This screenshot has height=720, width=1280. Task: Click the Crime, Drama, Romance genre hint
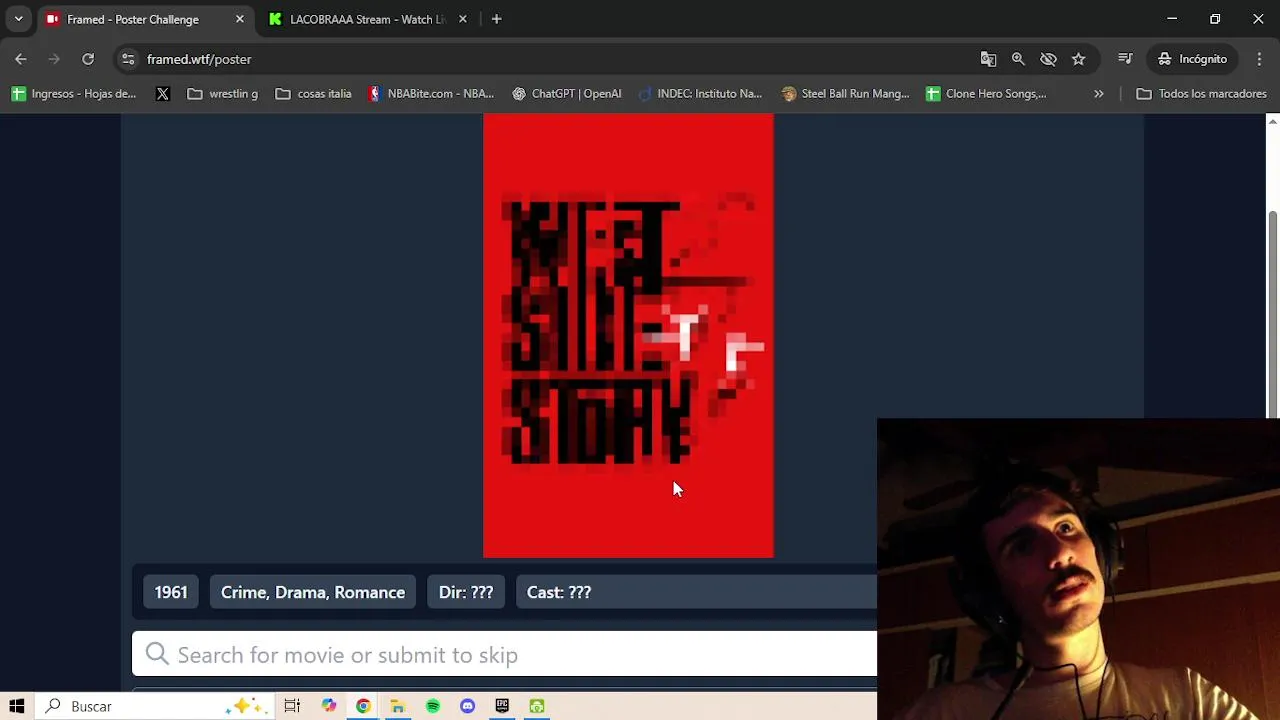pos(313,592)
